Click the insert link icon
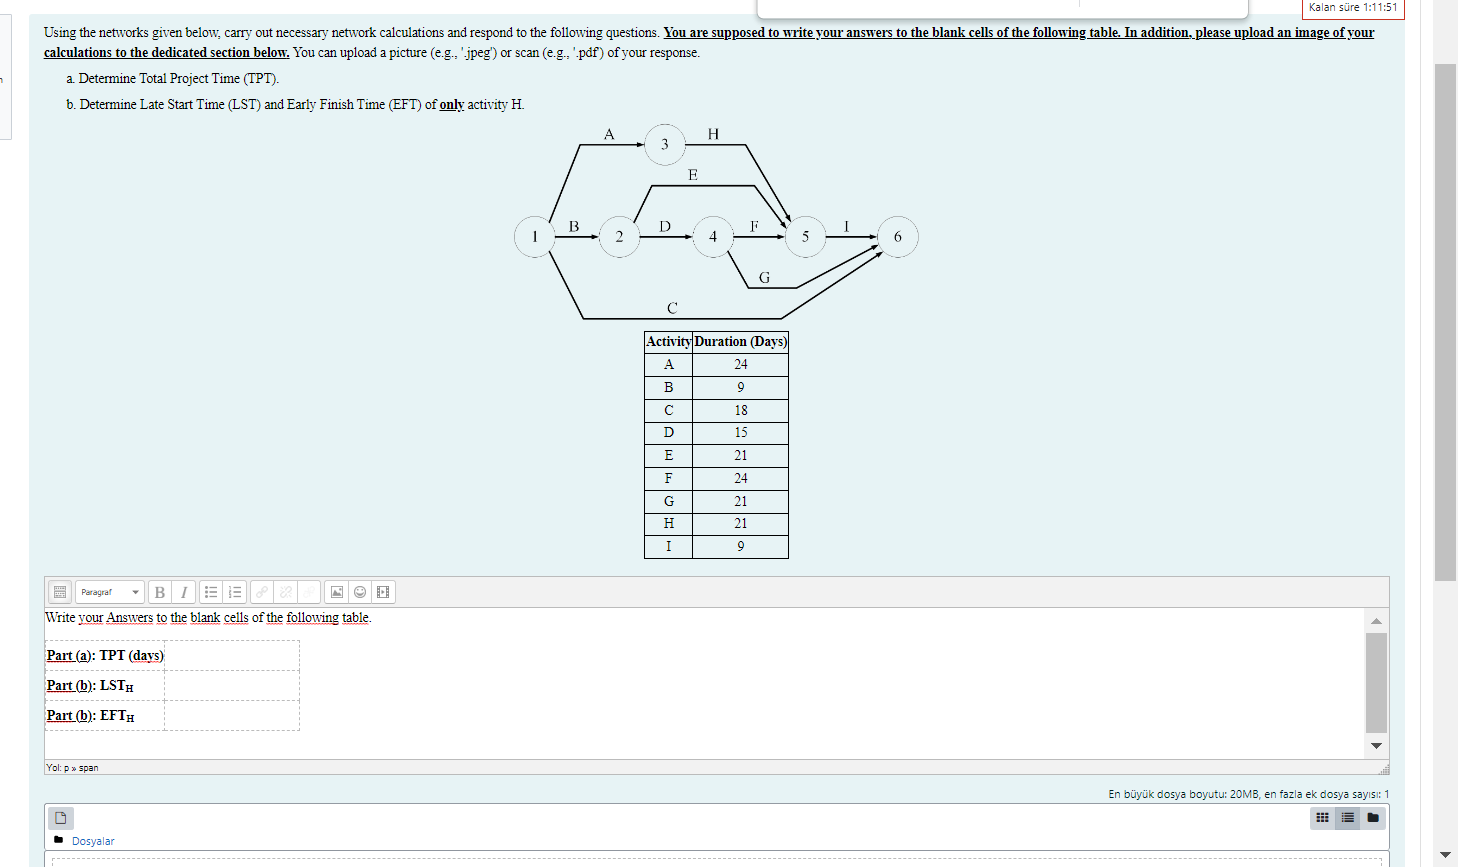1458x867 pixels. [x=261, y=591]
